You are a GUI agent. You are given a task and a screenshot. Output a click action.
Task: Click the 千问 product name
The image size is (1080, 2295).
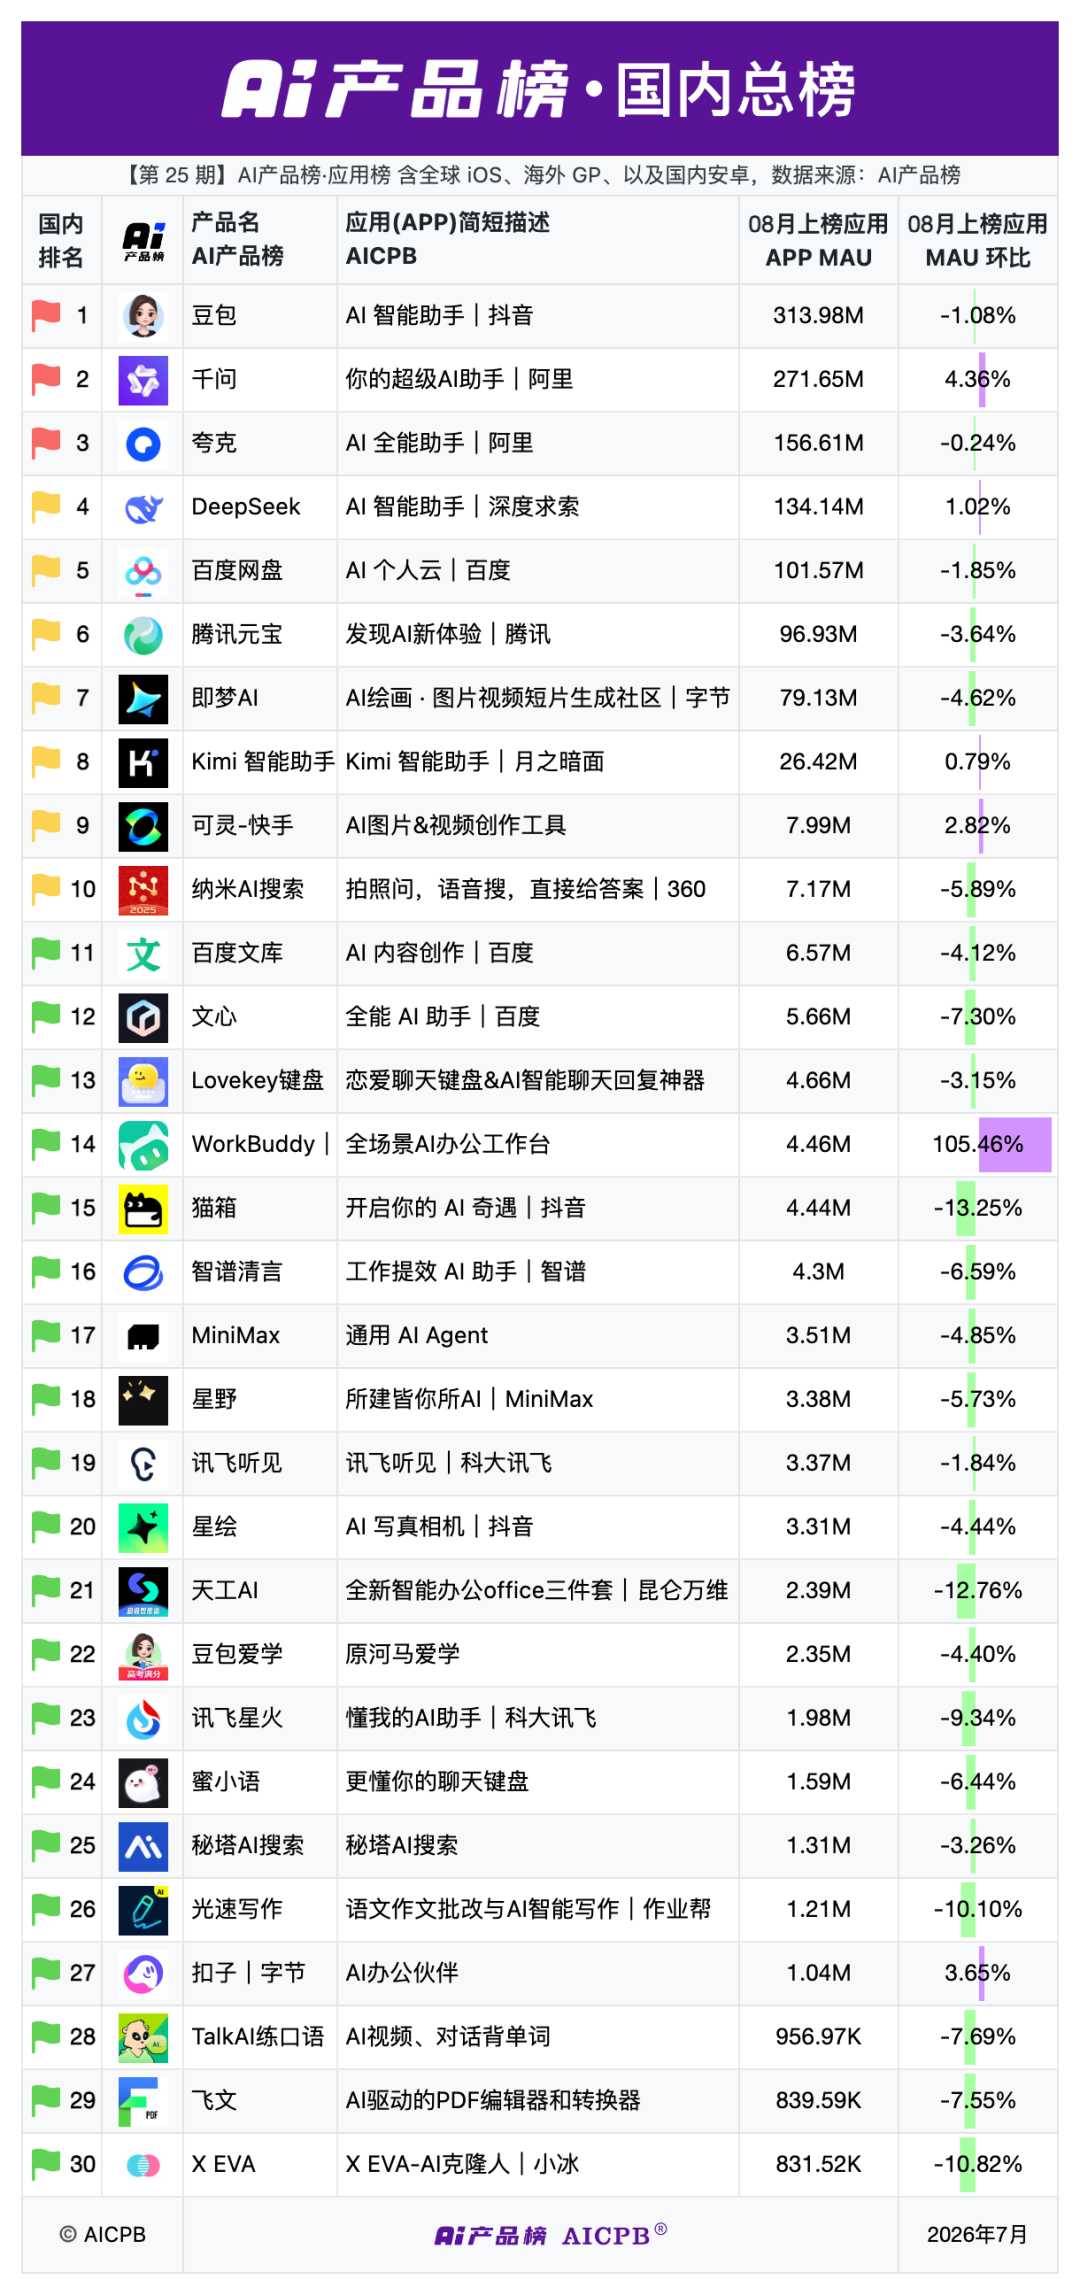tap(214, 380)
